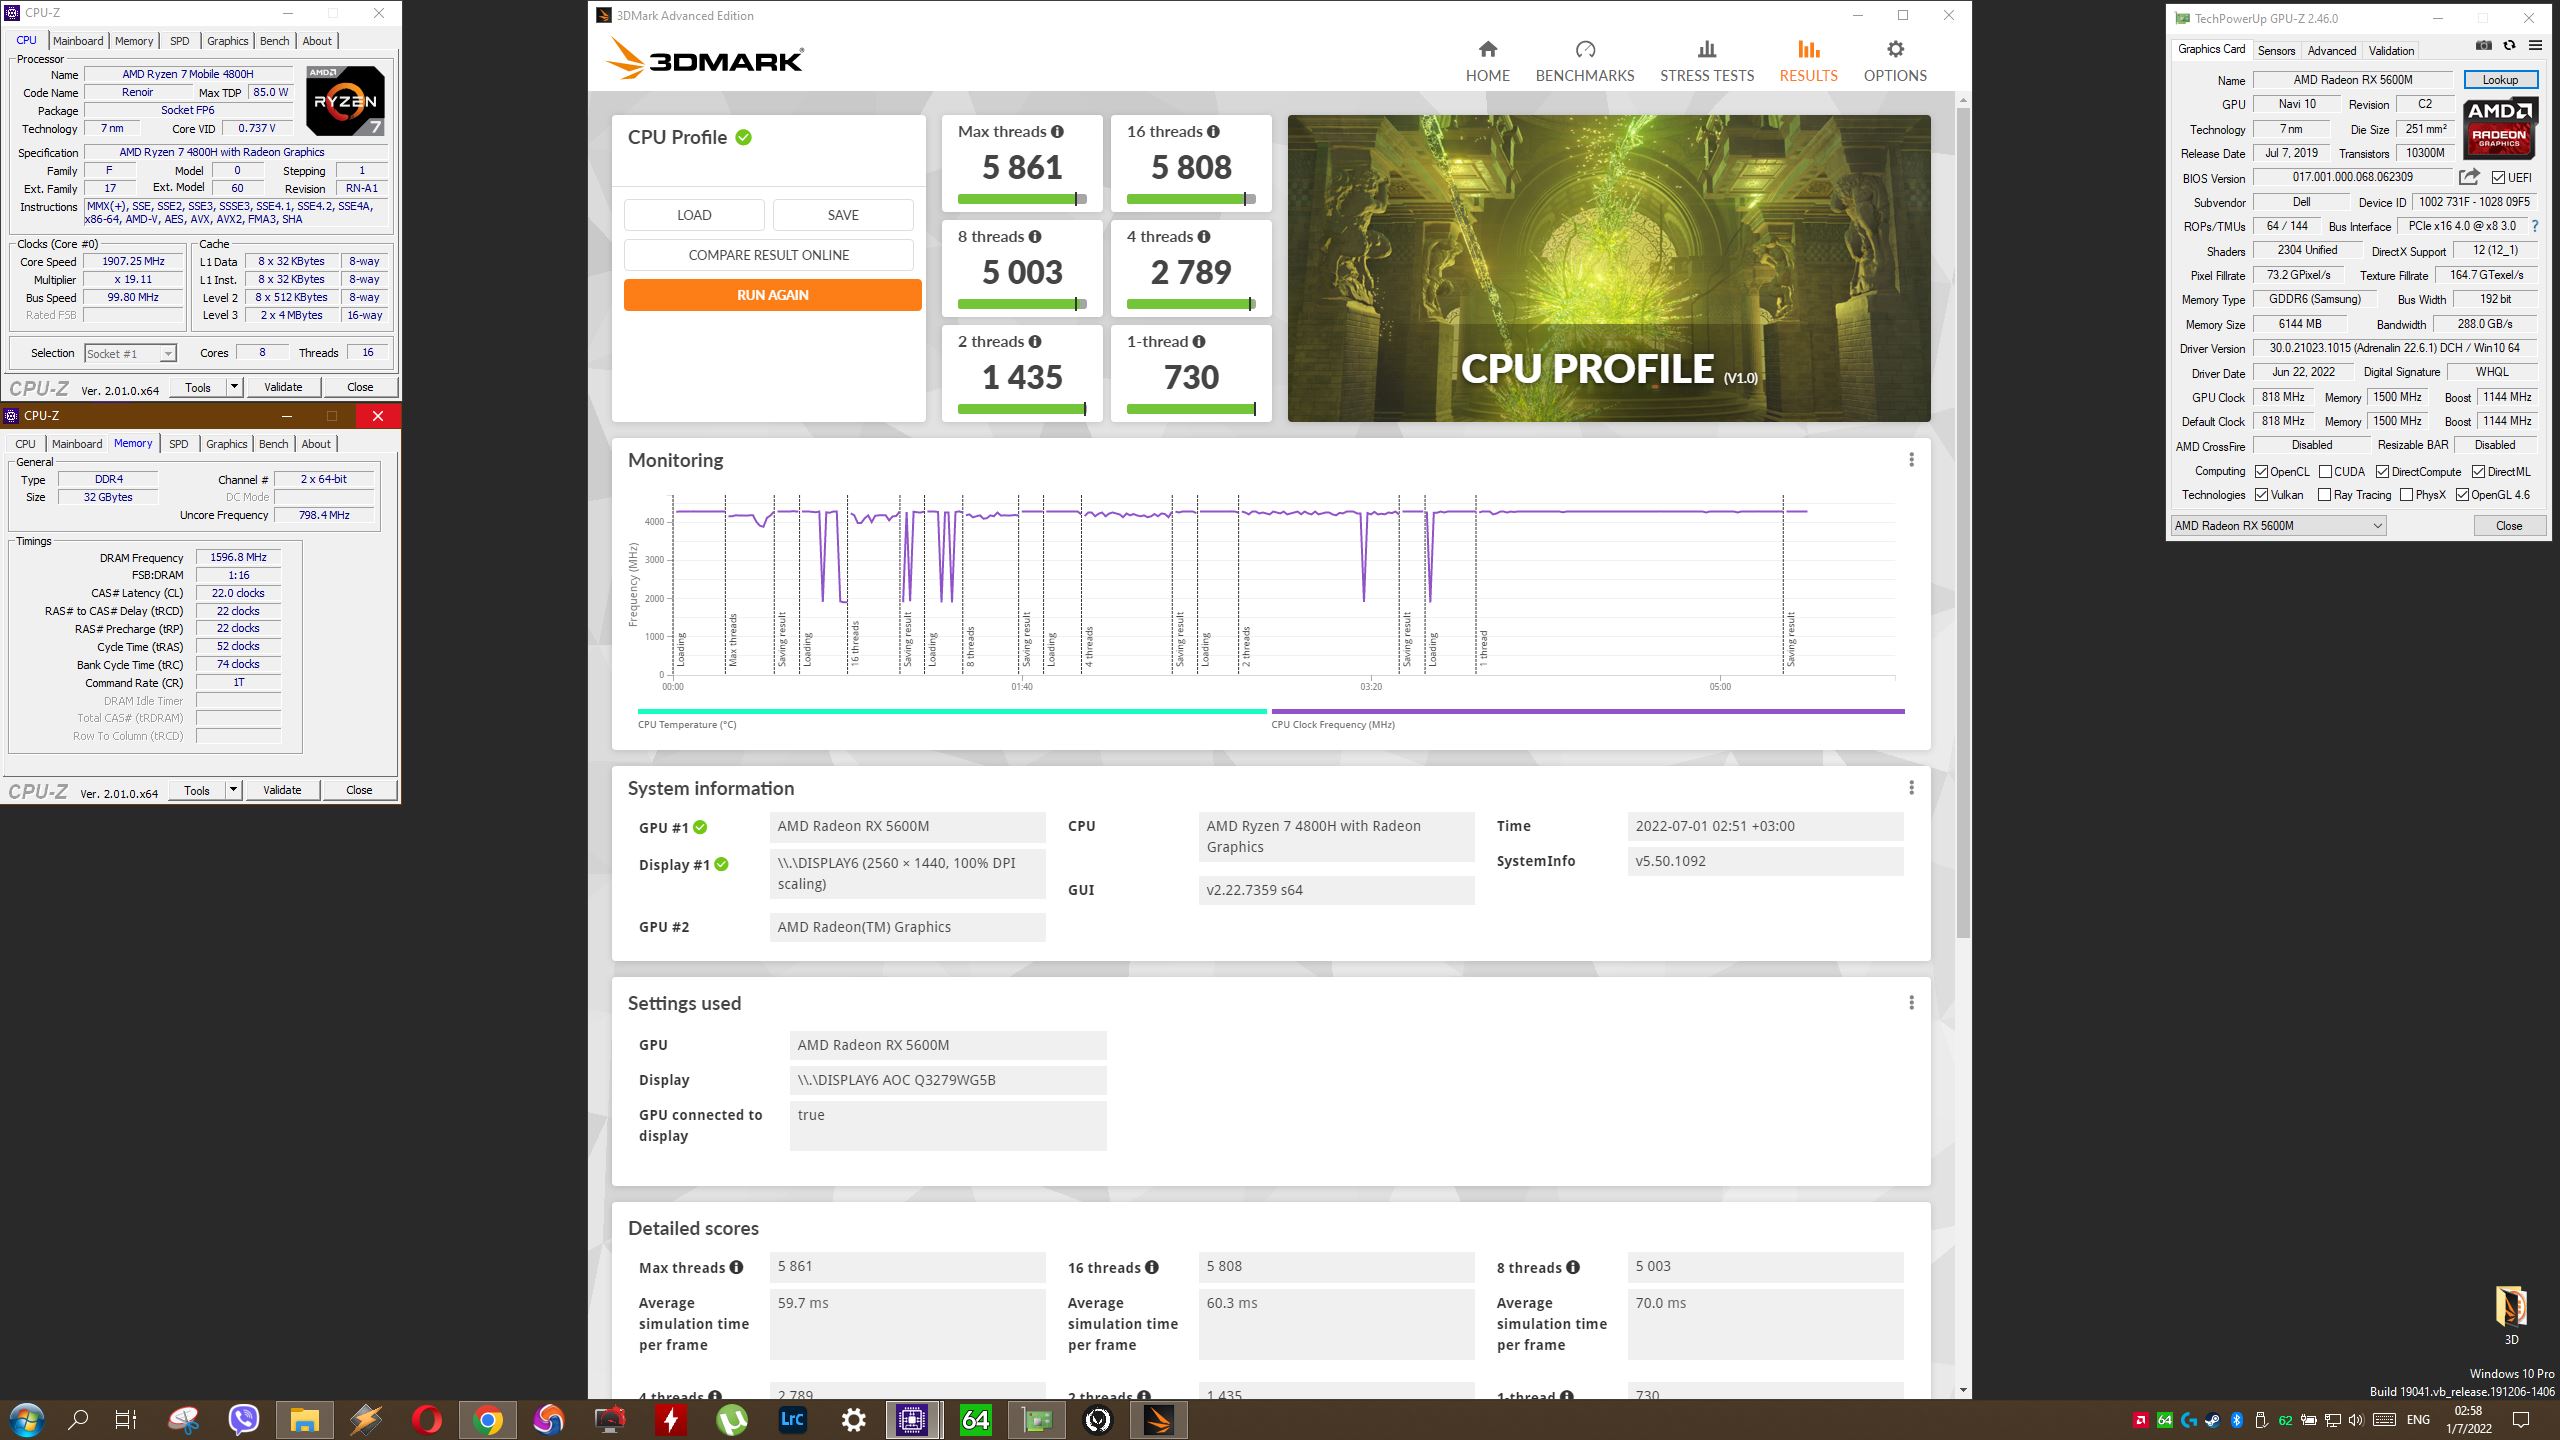Show info for 4 threads score

tap(1204, 237)
